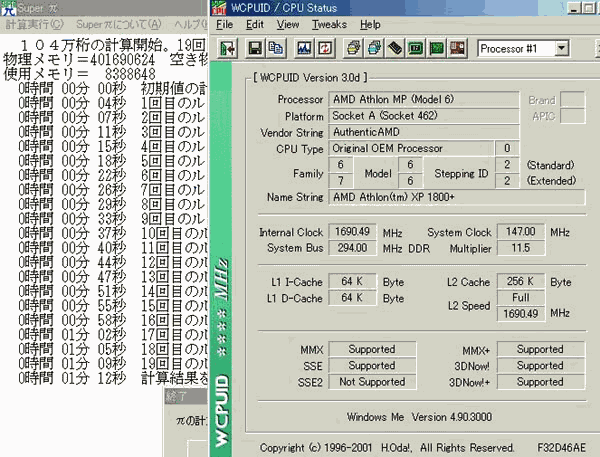Click the WCPUID Version 3.0d group label
This screenshot has width=600, height=457.
click(x=310, y=78)
